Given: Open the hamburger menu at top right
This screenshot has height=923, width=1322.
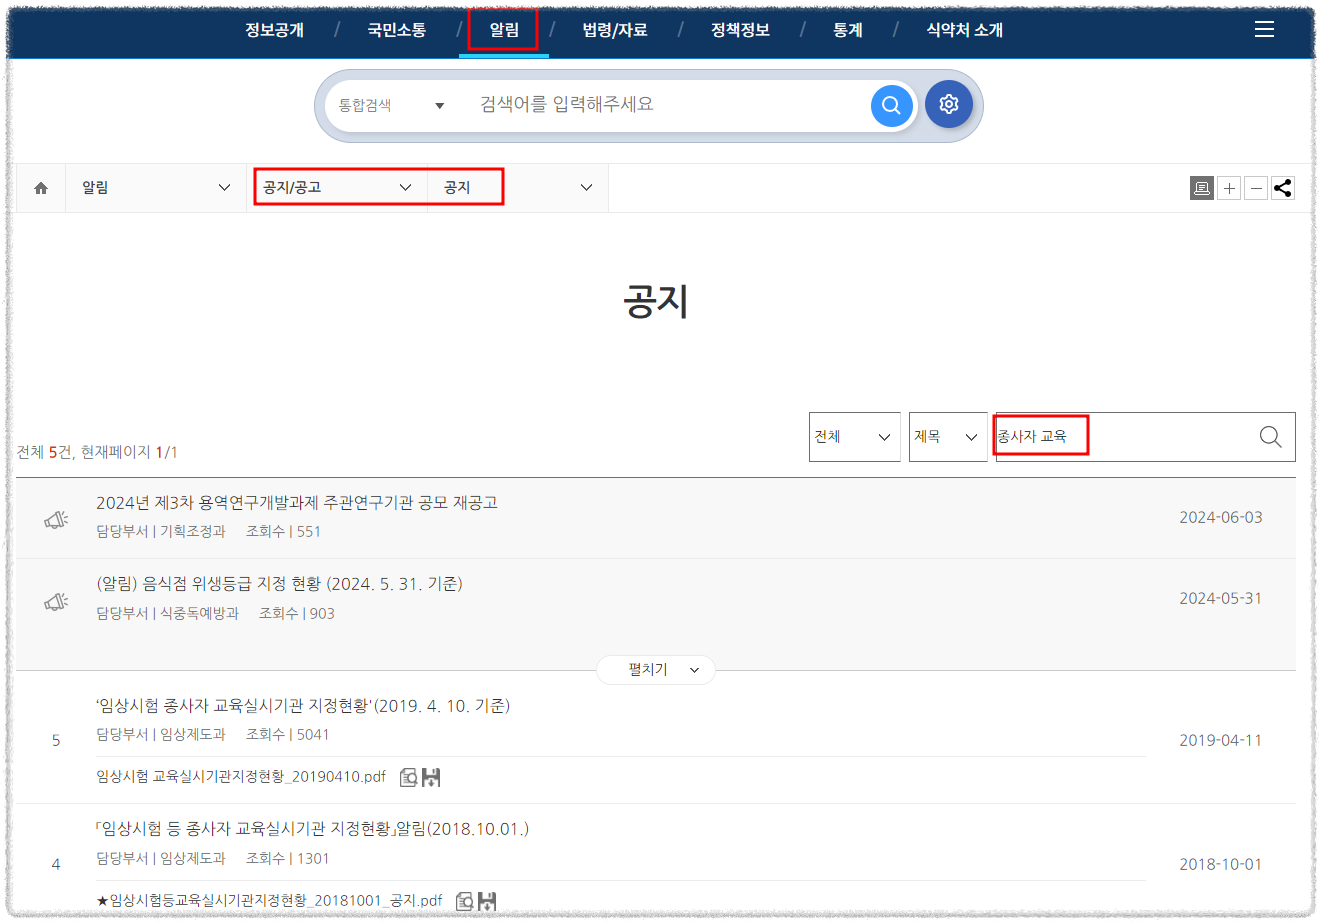Looking at the screenshot, I should (x=1264, y=29).
